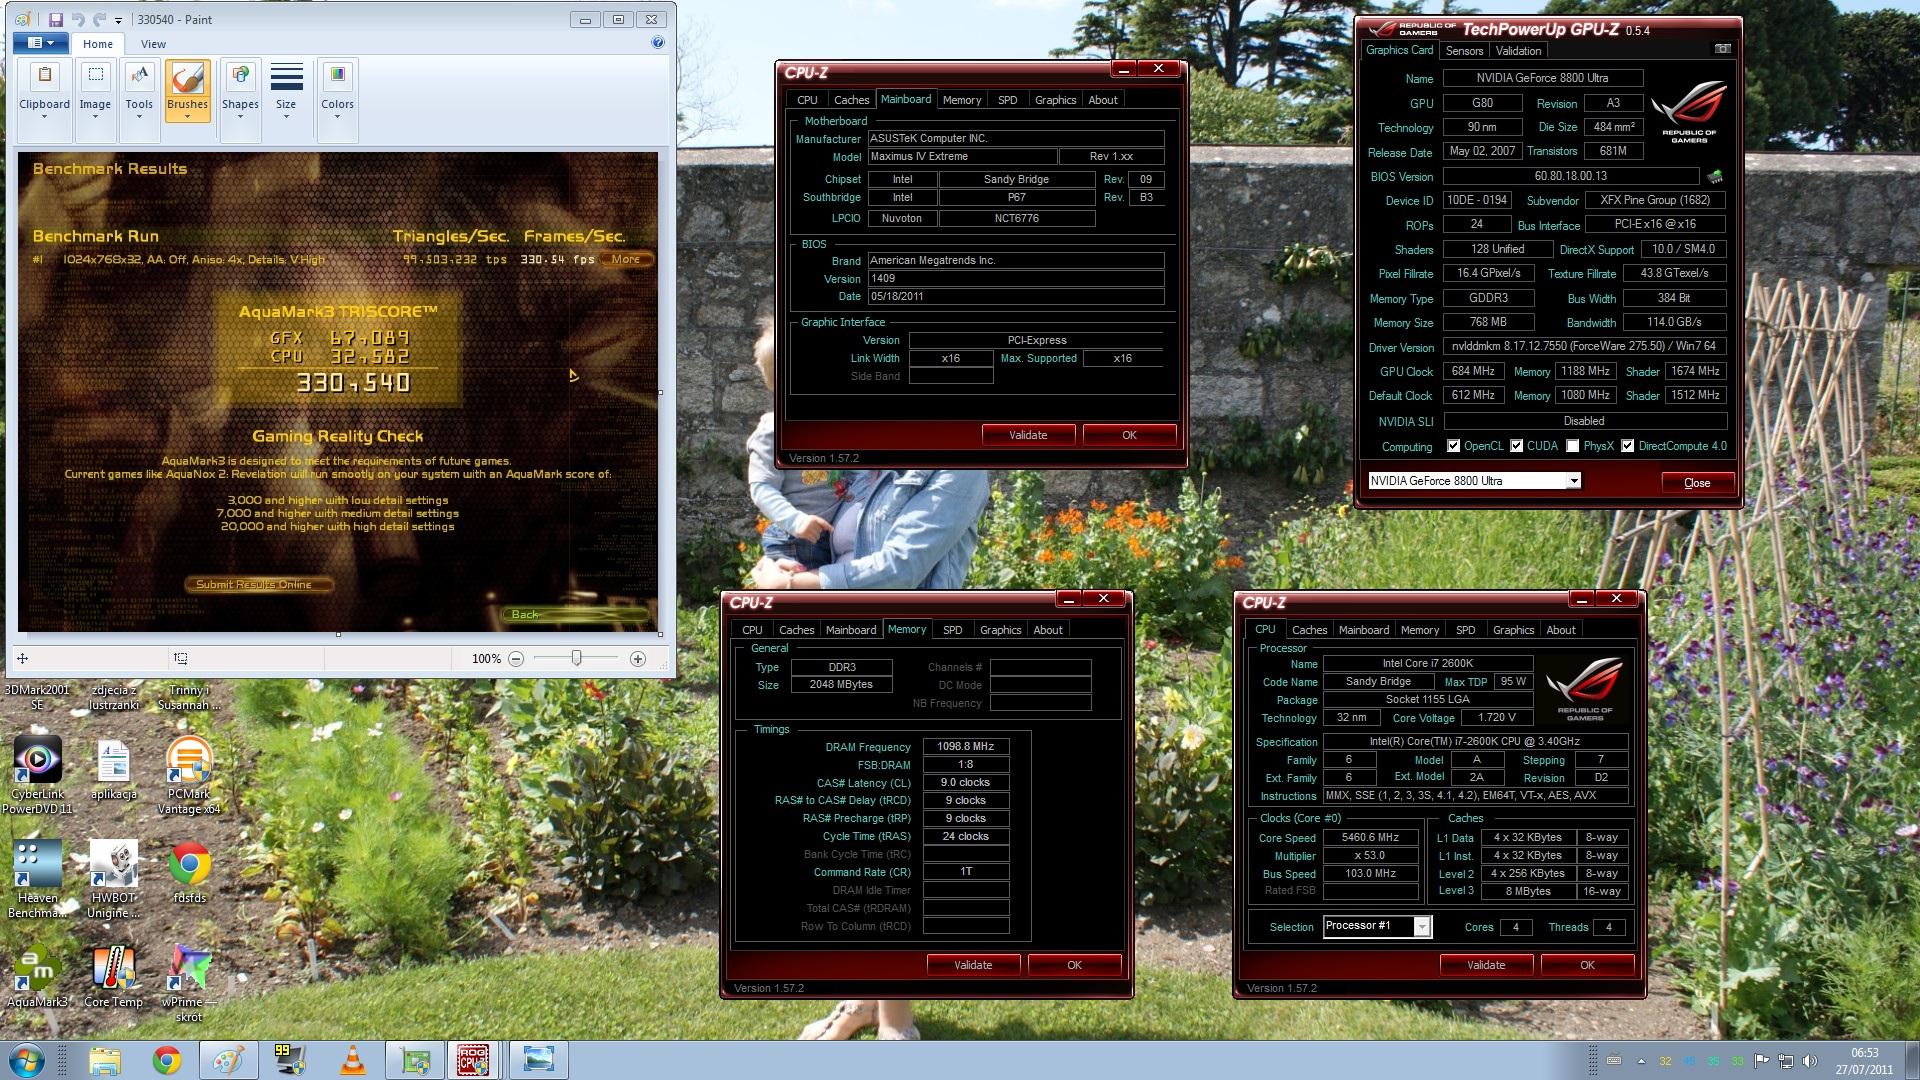Click the zoom in plus button in Paint
The width and height of the screenshot is (1920, 1080).
tap(638, 659)
